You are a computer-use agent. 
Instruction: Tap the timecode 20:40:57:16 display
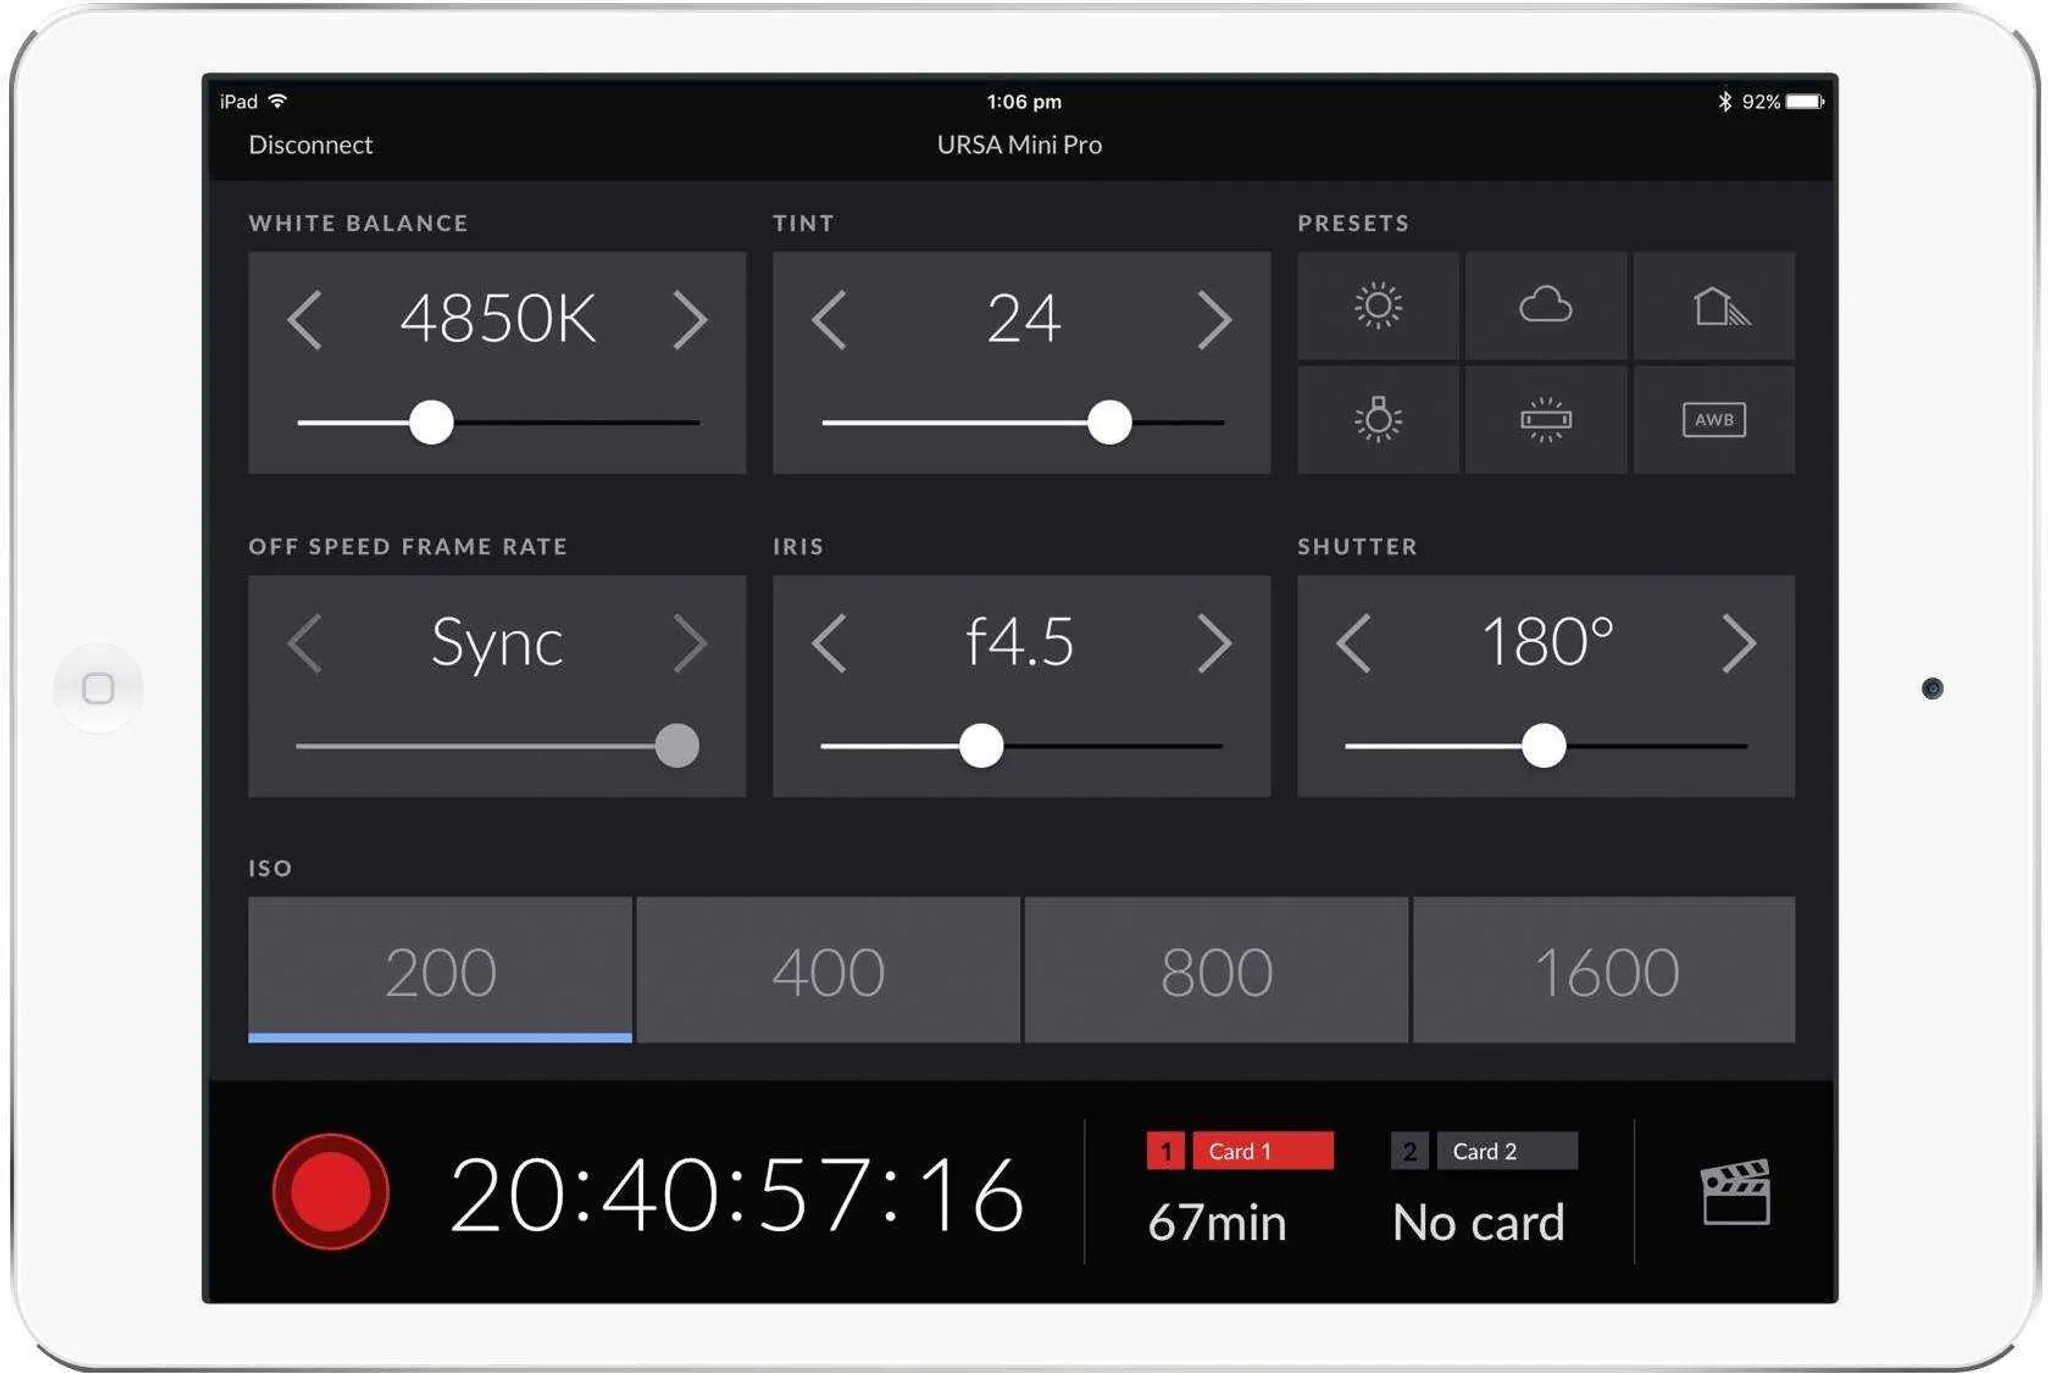coord(737,1194)
